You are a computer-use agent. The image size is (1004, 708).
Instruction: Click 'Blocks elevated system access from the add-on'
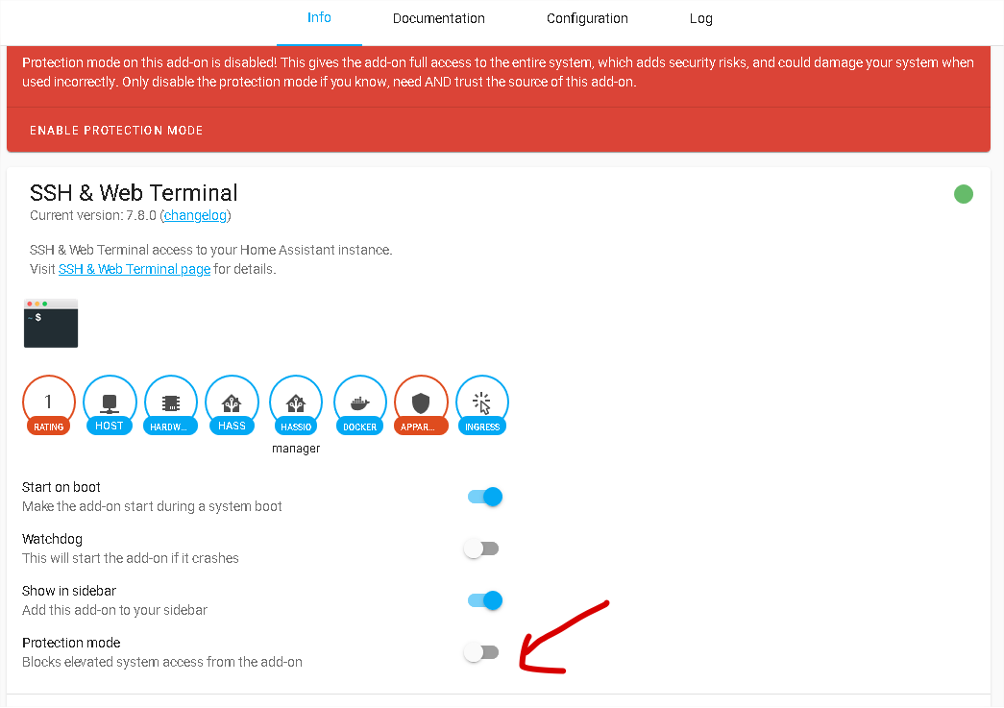162,662
